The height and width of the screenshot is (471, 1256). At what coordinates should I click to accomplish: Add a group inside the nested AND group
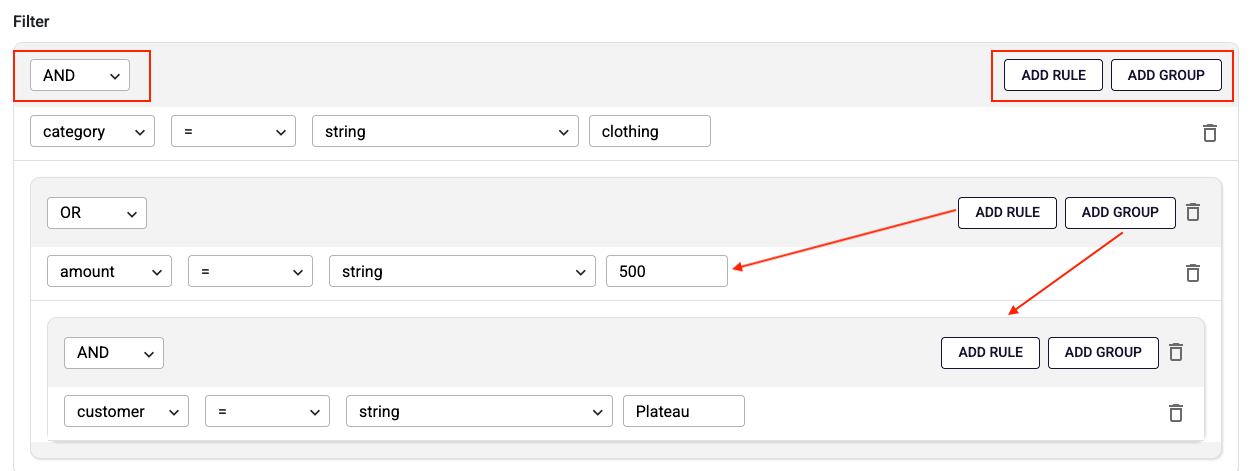(1103, 352)
